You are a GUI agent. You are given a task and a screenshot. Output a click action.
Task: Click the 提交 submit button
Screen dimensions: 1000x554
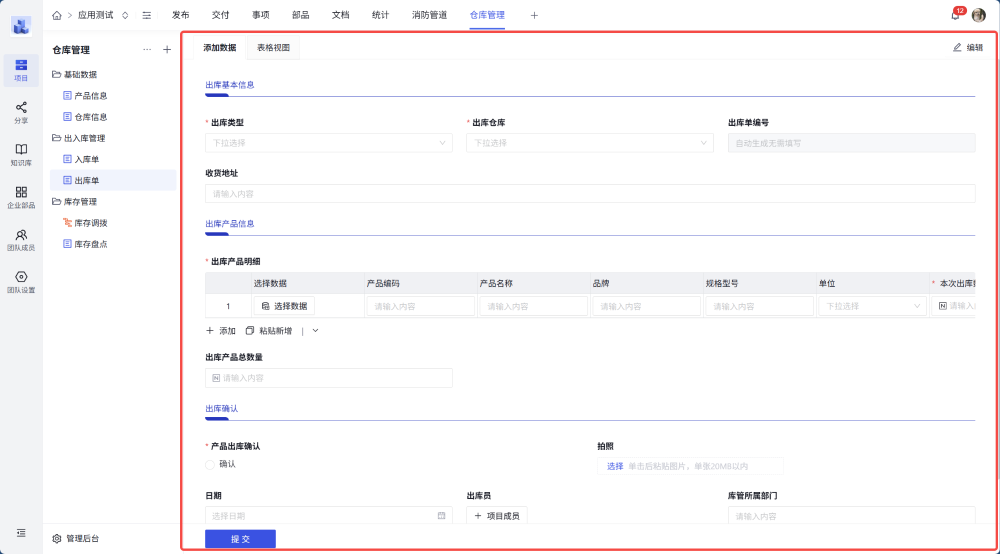click(x=240, y=538)
